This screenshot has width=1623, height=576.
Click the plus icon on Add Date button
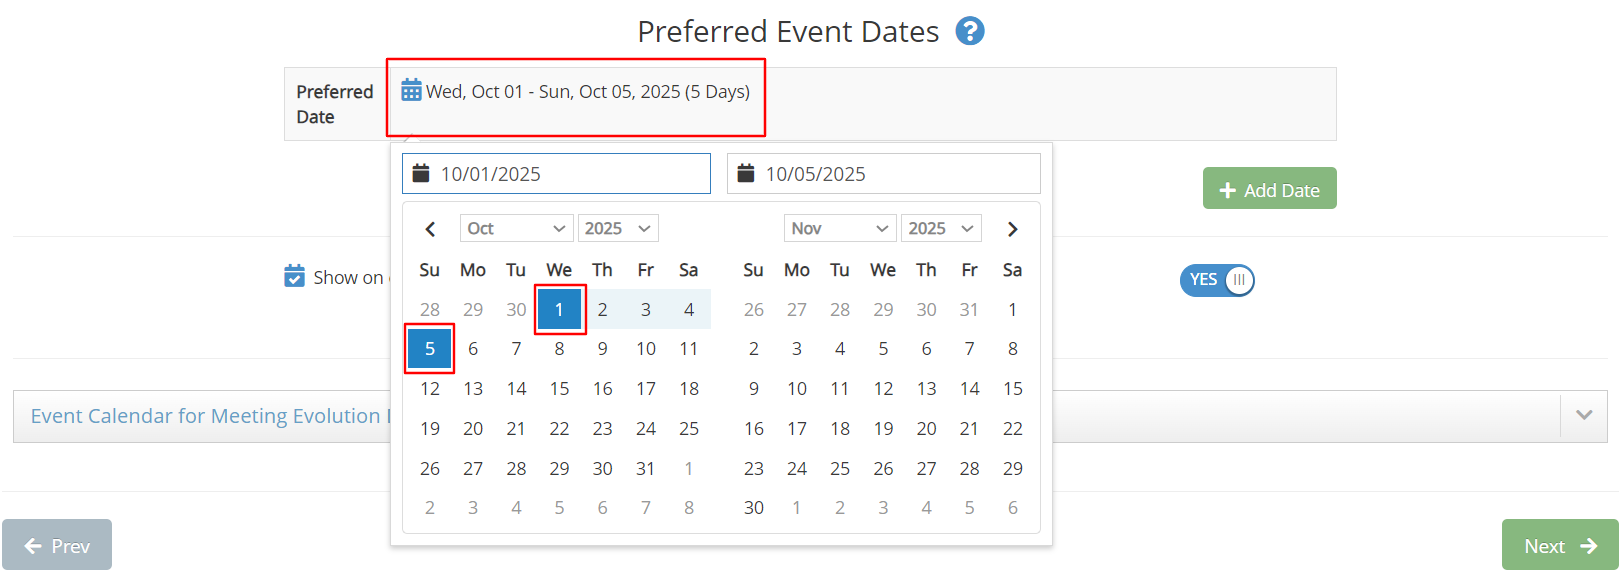pos(1228,188)
